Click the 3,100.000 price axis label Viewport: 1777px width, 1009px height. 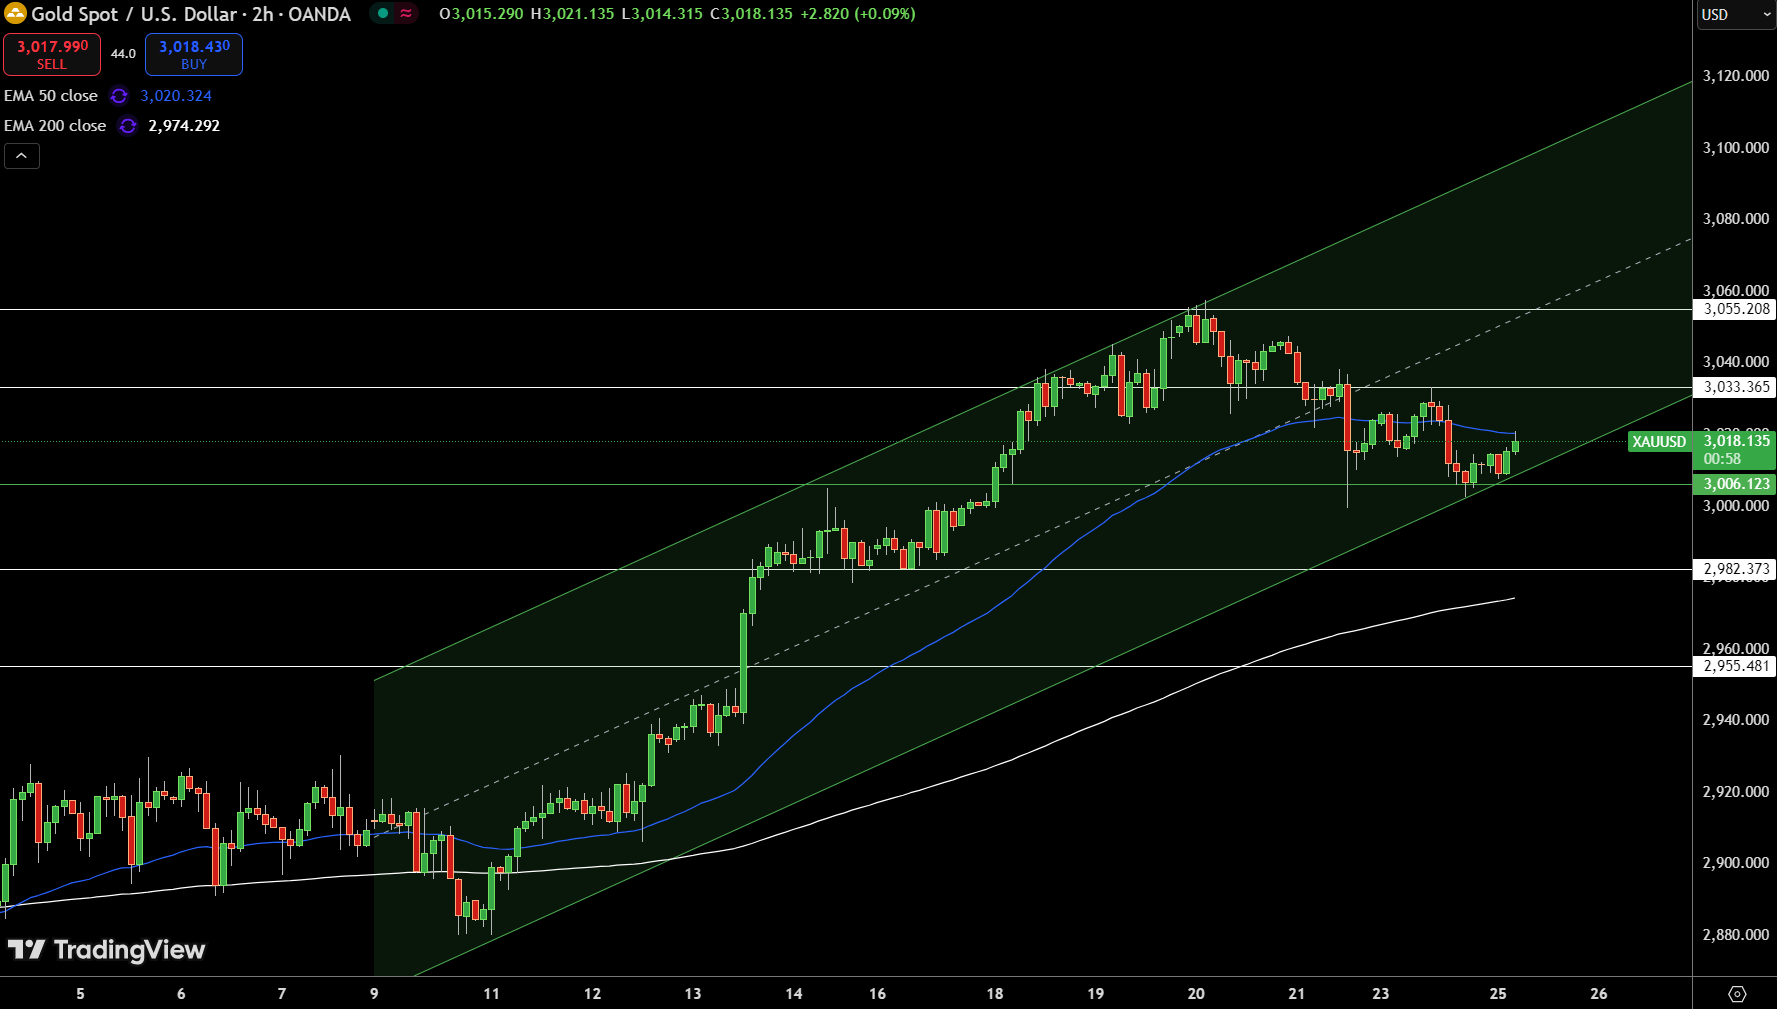[1736, 148]
